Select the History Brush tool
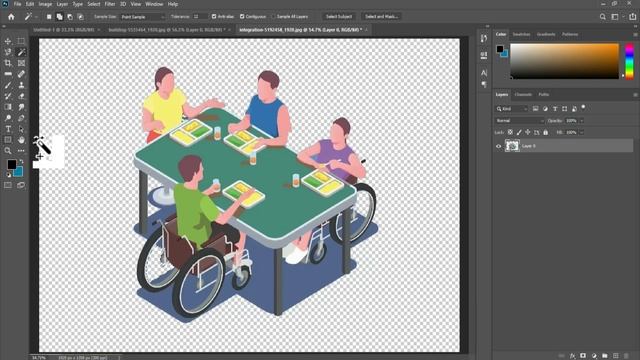This screenshot has width=640, height=360. tap(8, 96)
